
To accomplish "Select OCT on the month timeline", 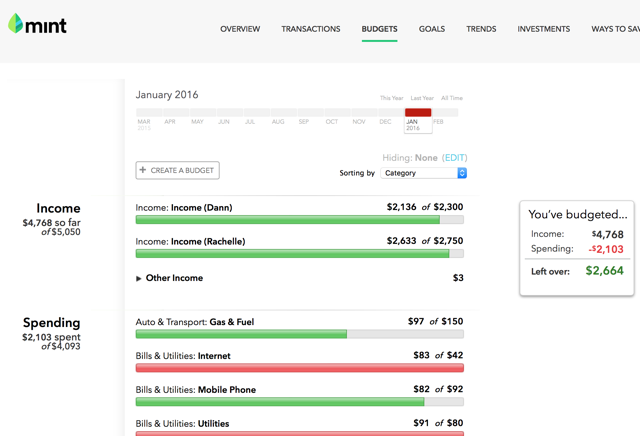I will 332,122.
